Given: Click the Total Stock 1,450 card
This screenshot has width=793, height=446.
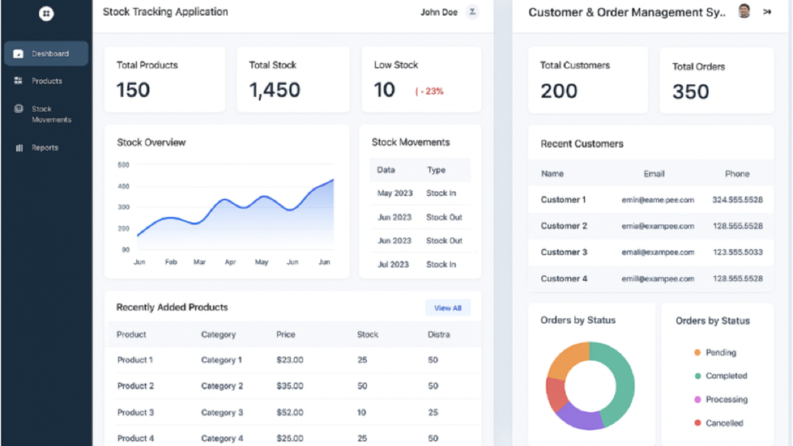Looking at the screenshot, I should [293, 79].
